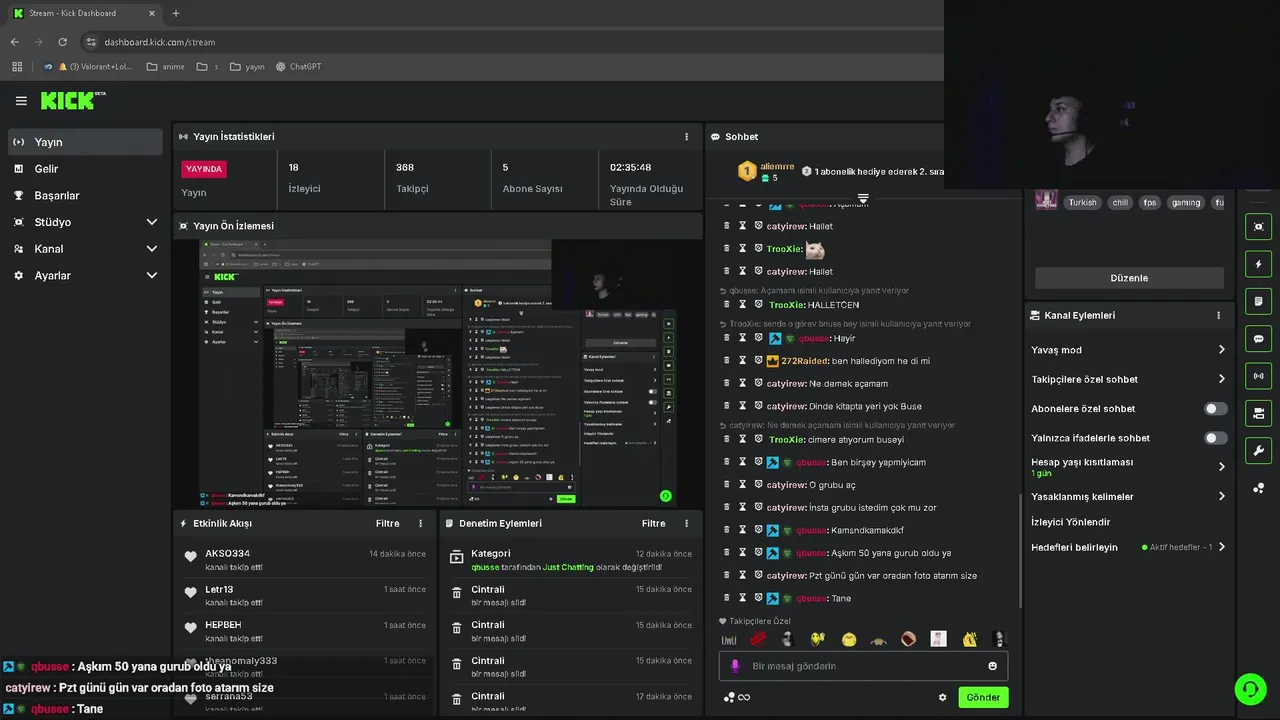Open chat settings gear next to Gönder
The image size is (1280, 720).
coord(942,697)
